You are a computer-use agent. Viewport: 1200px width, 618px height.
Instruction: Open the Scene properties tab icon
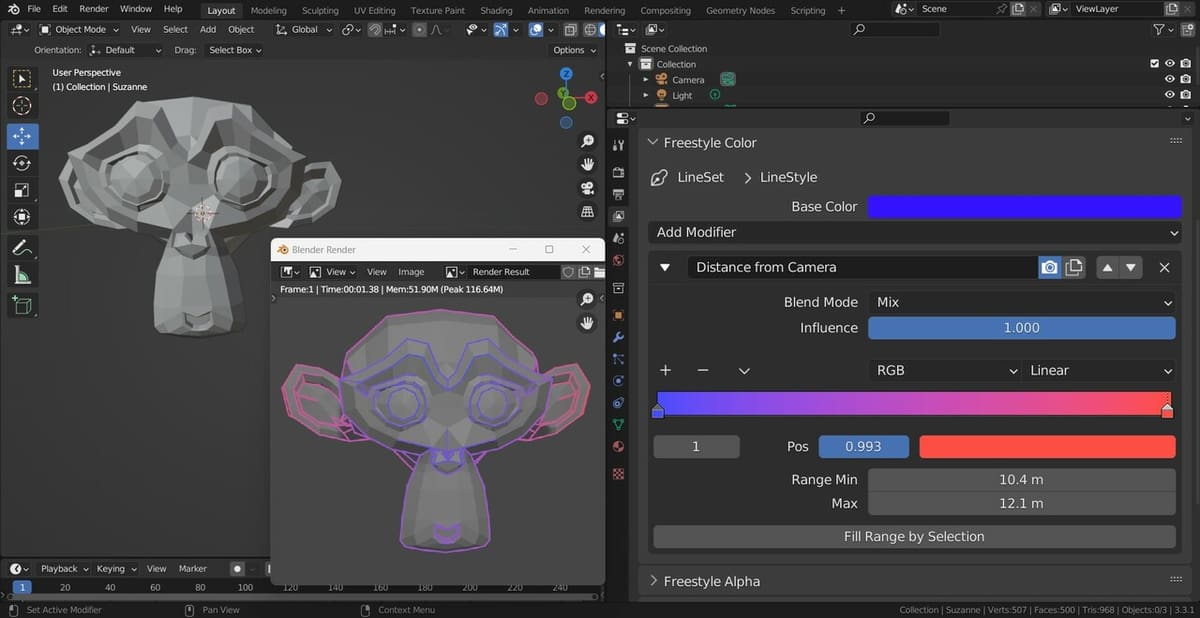[618, 238]
